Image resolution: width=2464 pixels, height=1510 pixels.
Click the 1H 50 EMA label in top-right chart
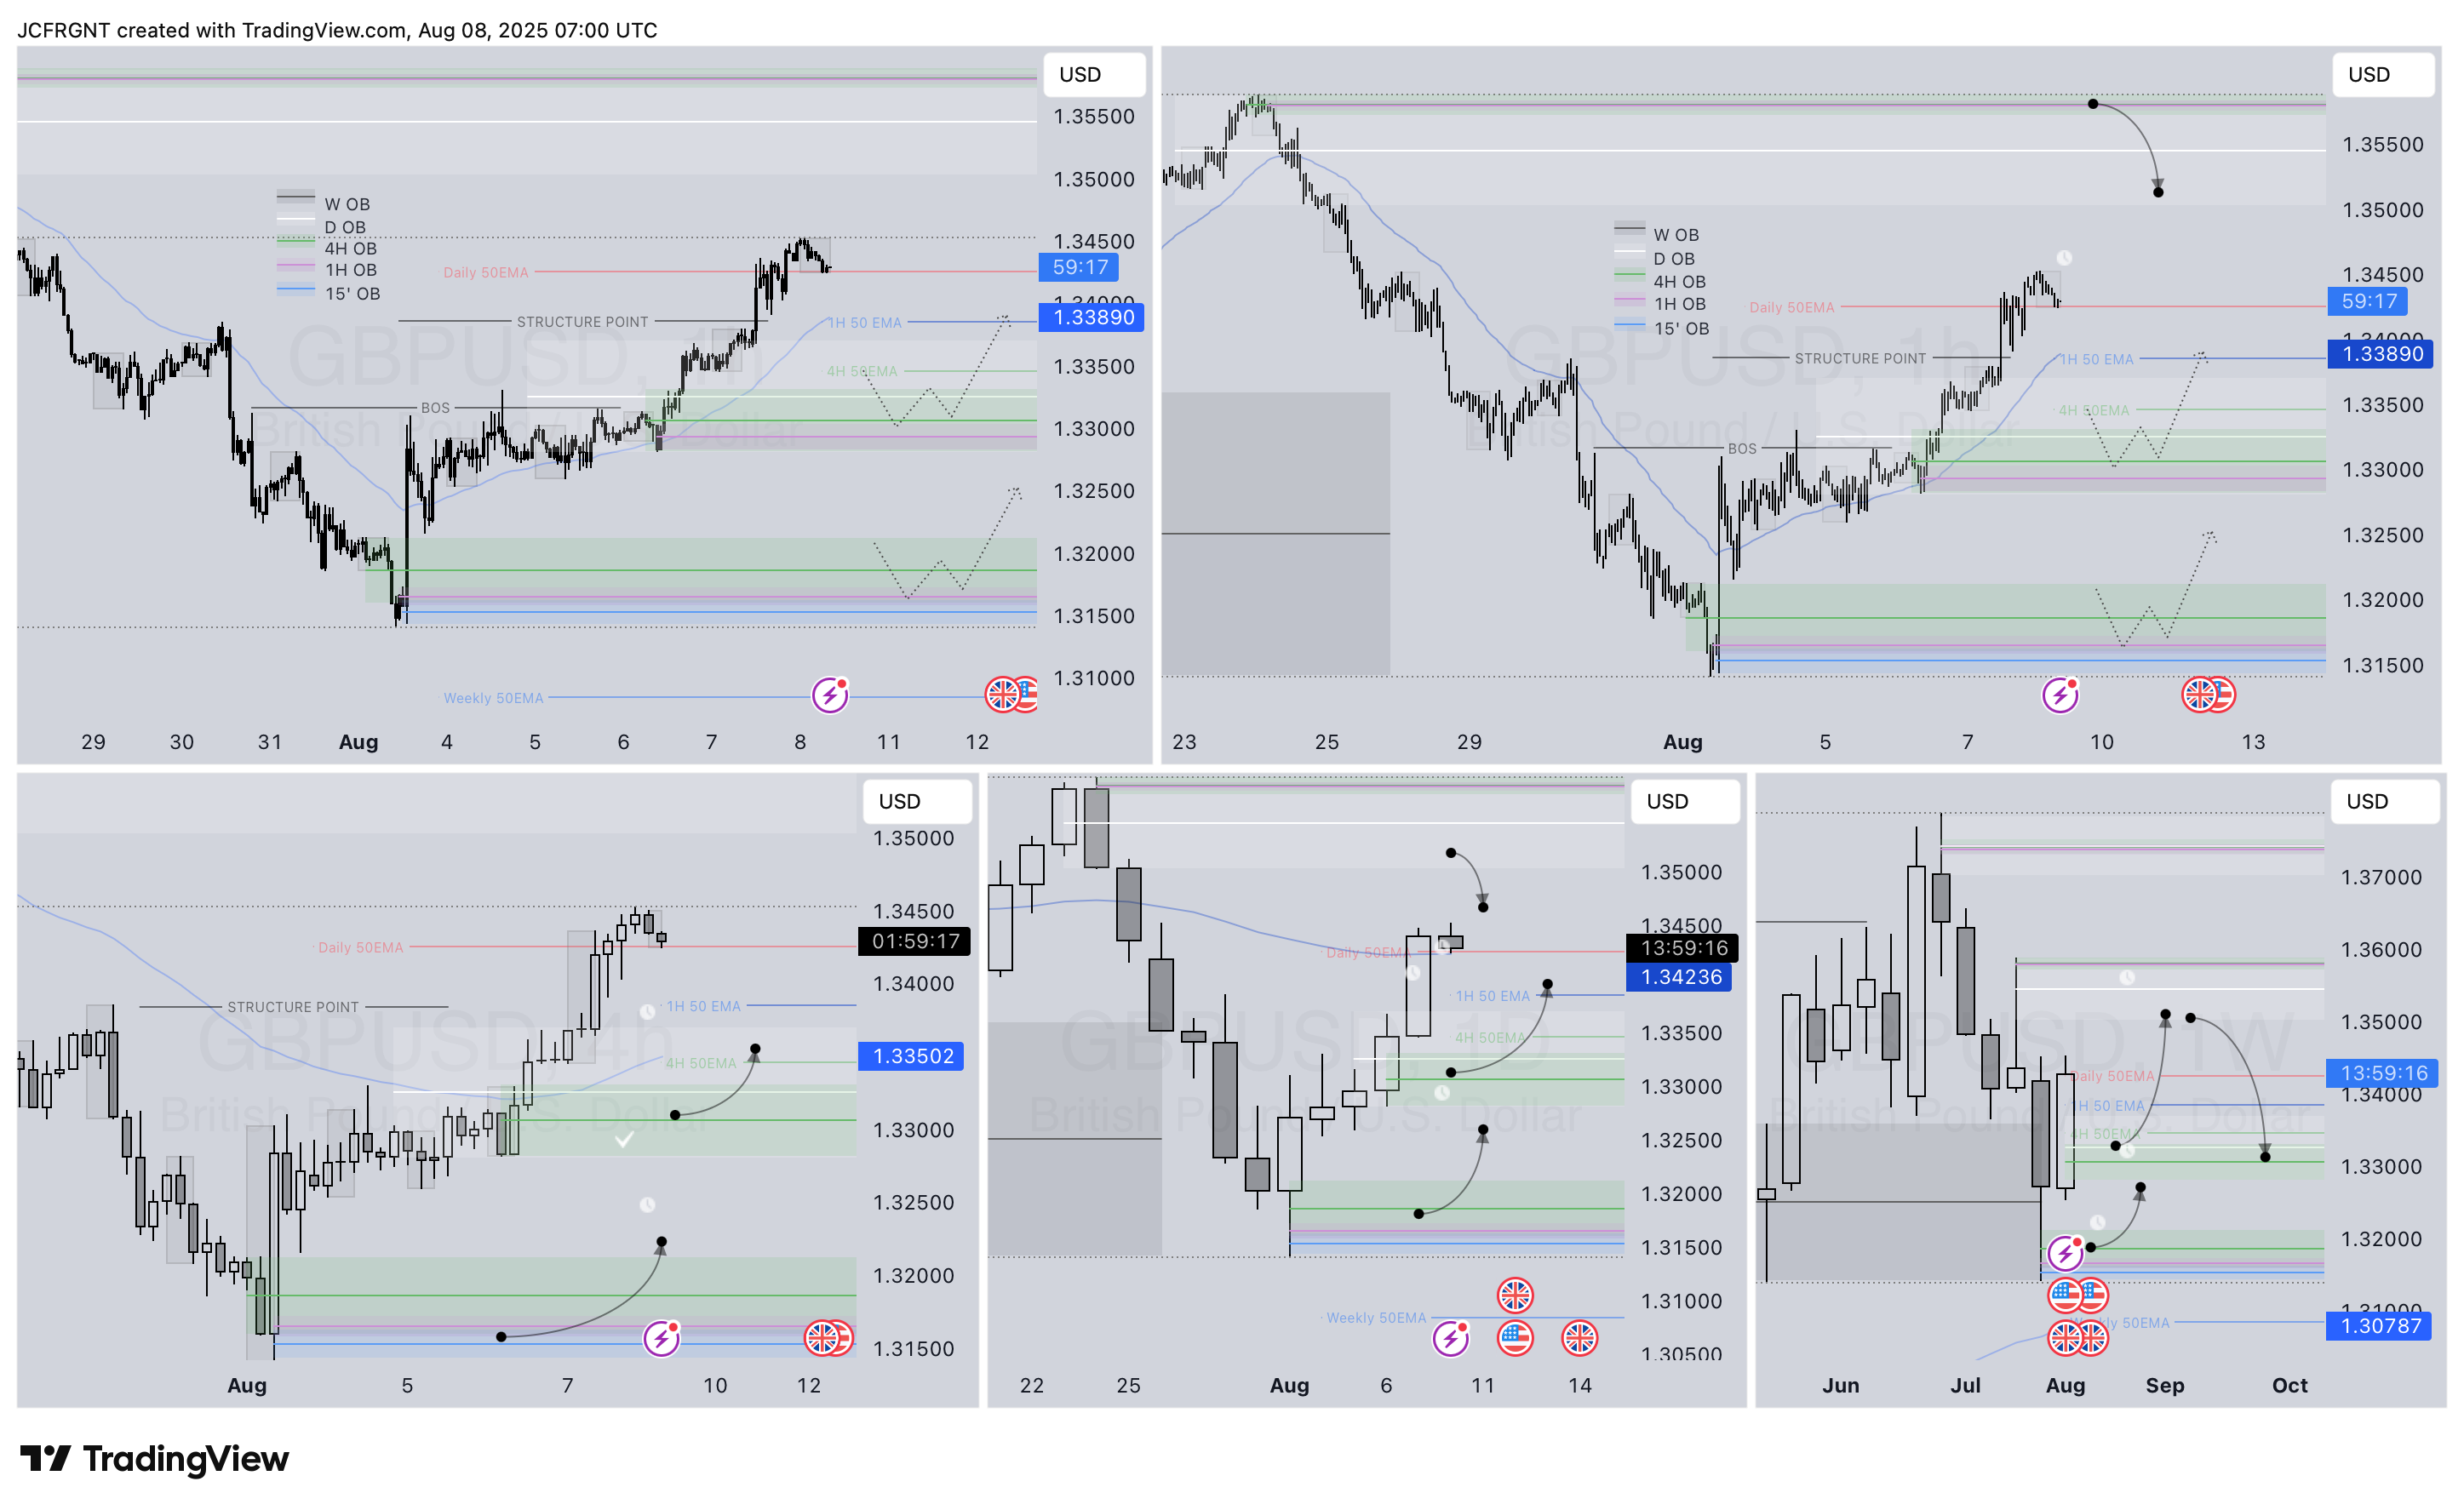click(2097, 359)
